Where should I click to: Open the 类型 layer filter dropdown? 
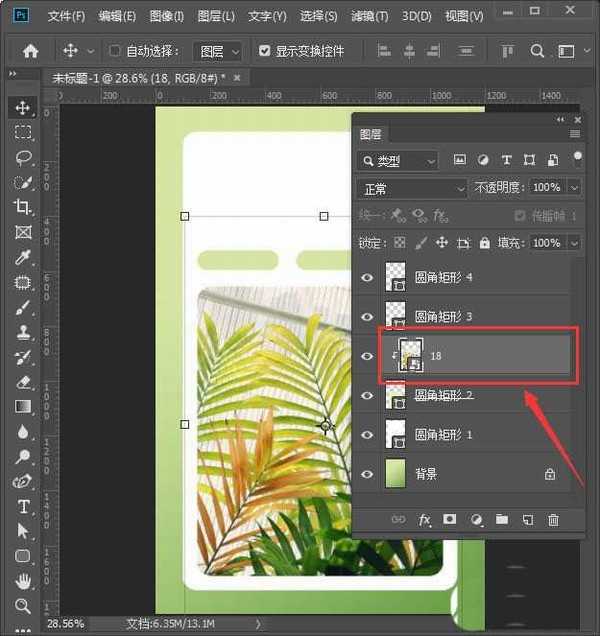click(398, 161)
